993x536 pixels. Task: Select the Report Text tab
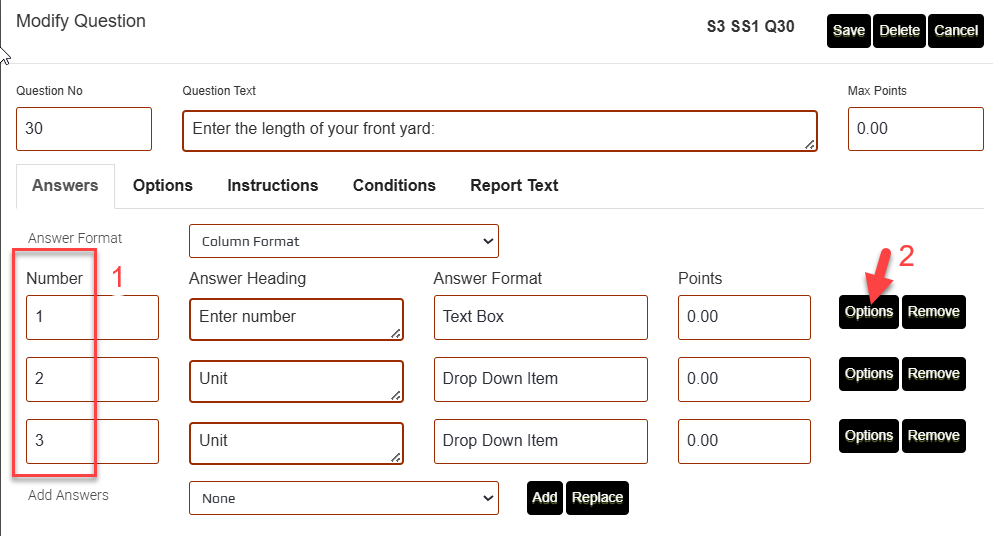(514, 185)
